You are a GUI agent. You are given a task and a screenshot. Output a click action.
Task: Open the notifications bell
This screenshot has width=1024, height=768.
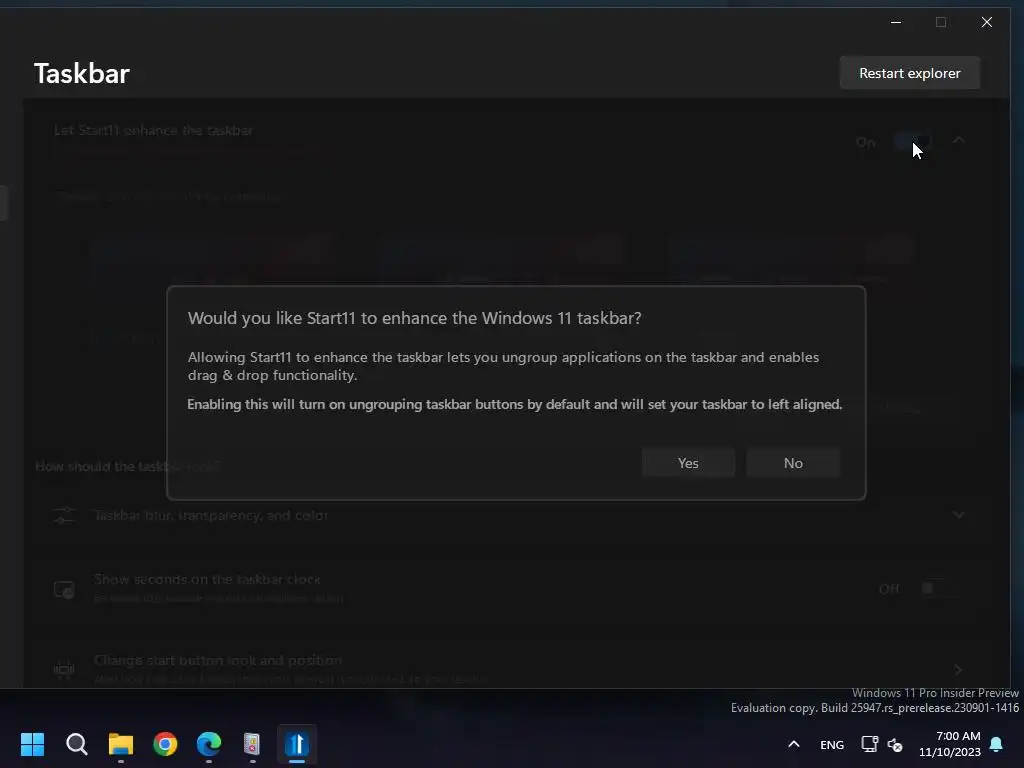(997, 744)
